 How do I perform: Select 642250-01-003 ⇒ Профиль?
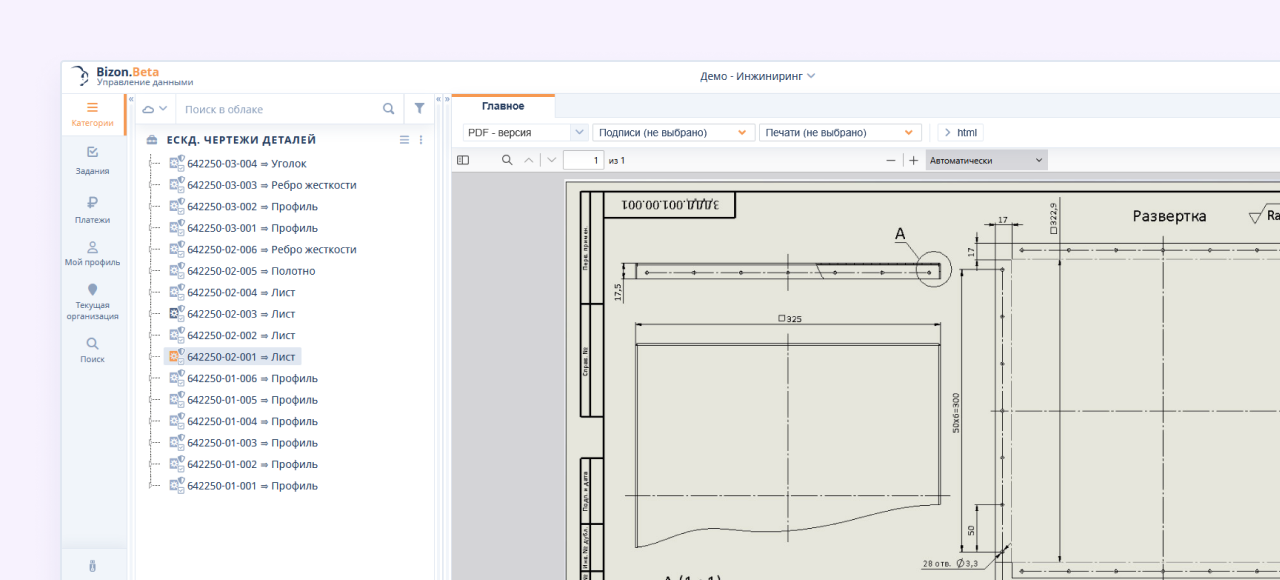point(252,442)
